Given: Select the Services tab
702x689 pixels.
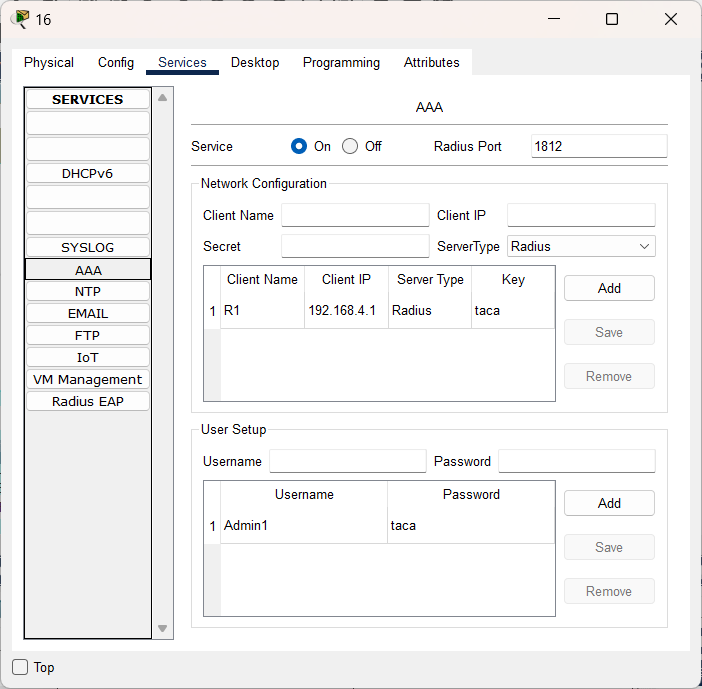Looking at the screenshot, I should point(182,62).
